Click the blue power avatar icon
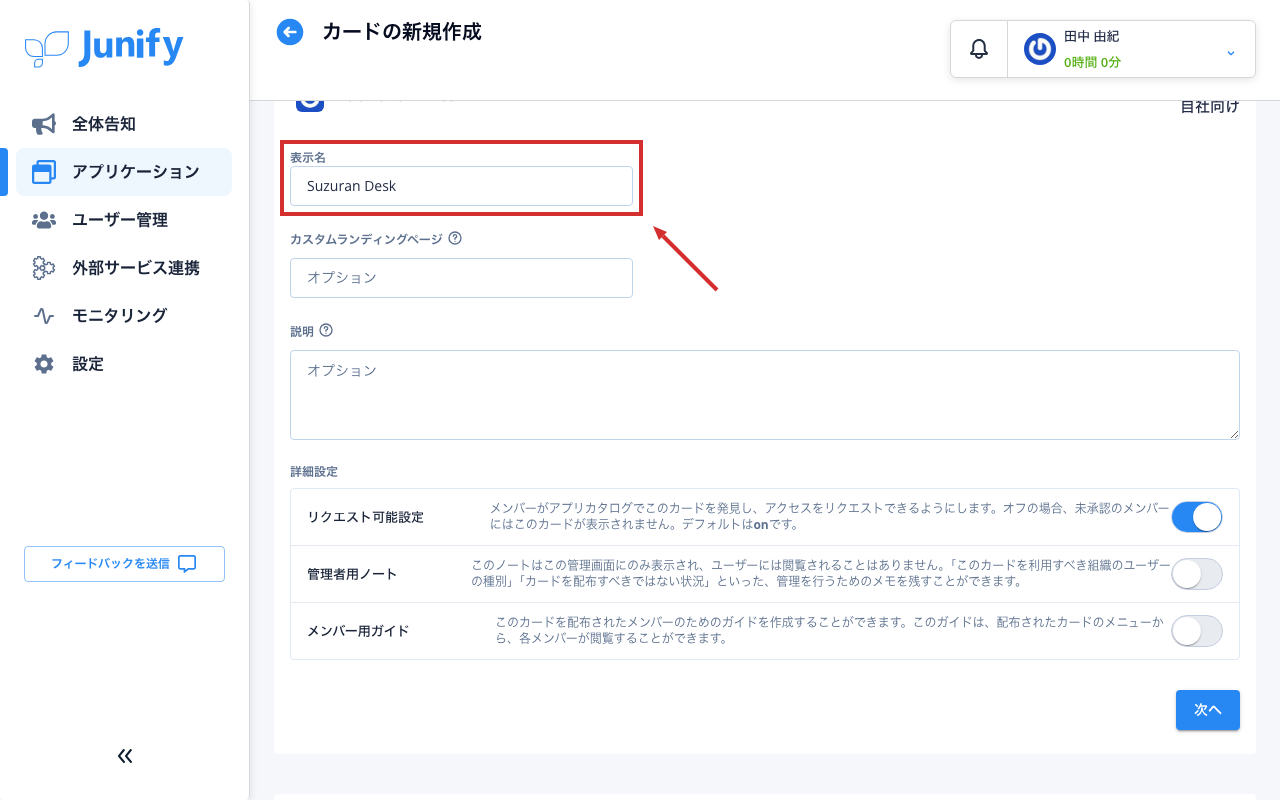Image resolution: width=1280 pixels, height=800 pixels. (x=1040, y=48)
